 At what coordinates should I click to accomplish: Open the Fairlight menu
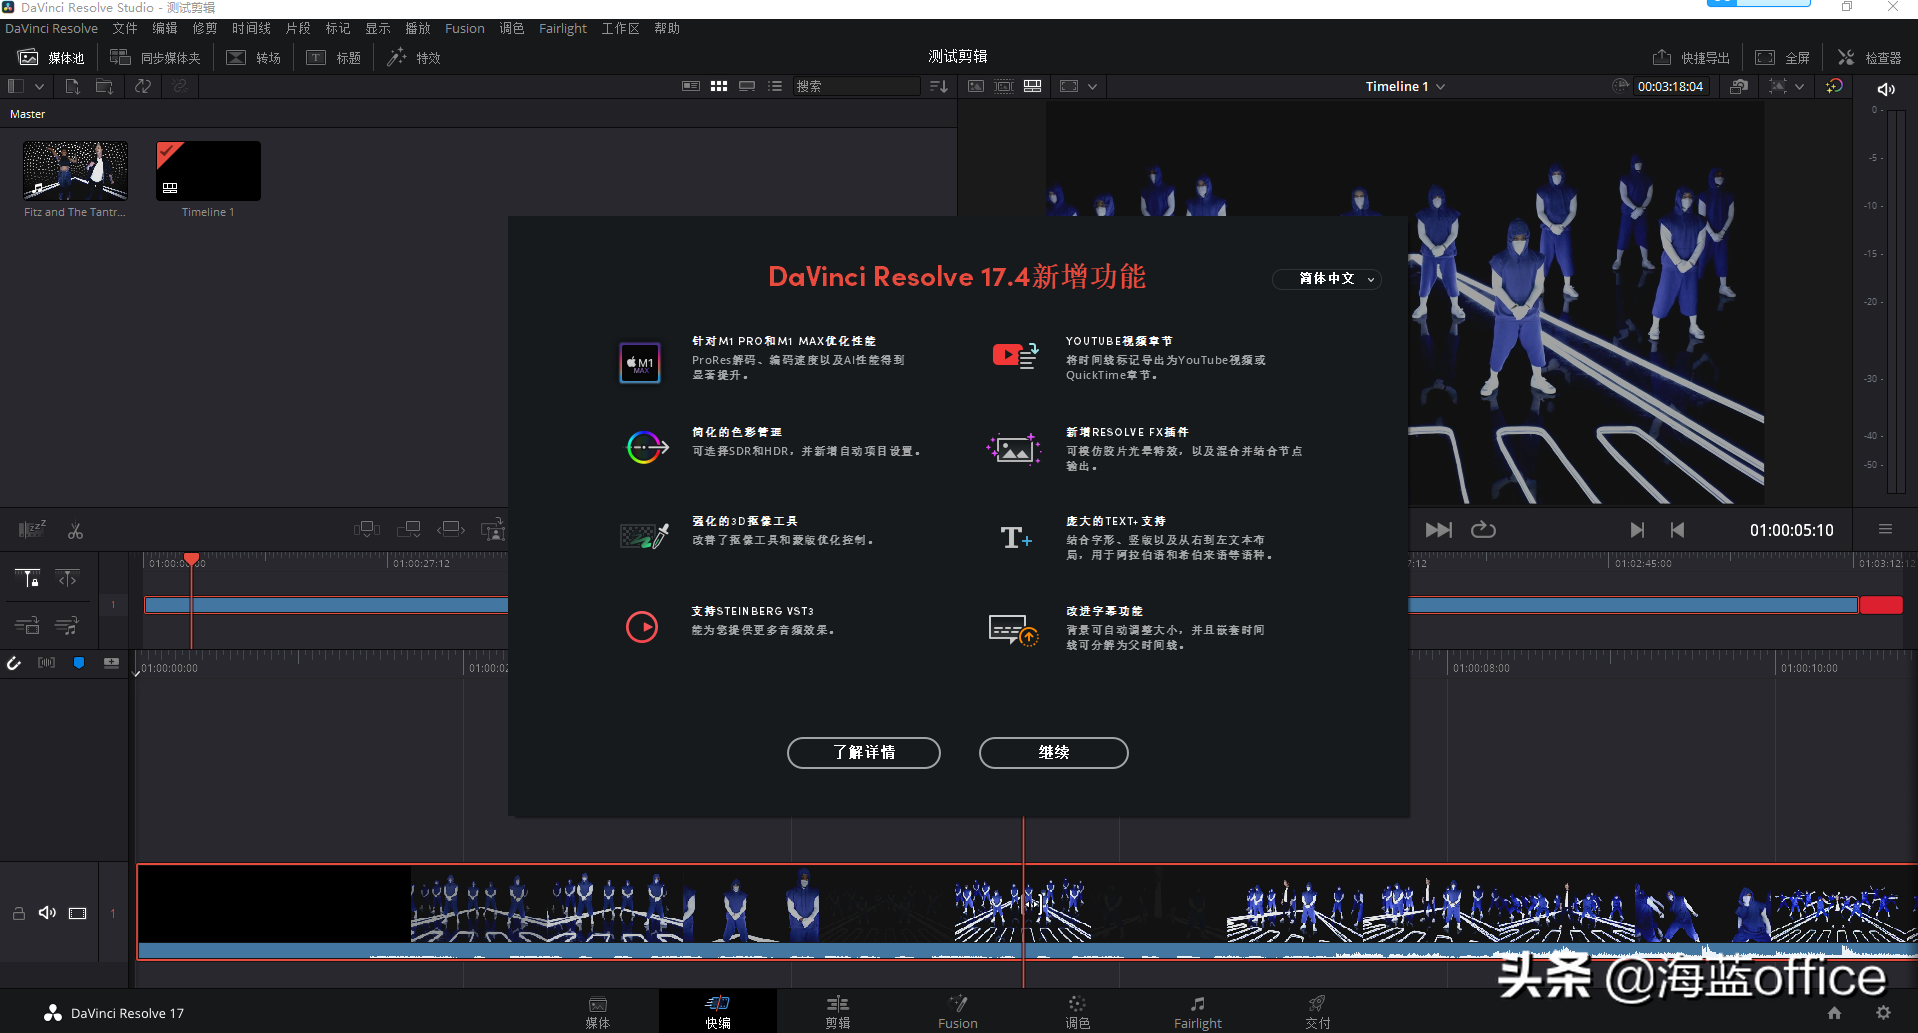563,29
